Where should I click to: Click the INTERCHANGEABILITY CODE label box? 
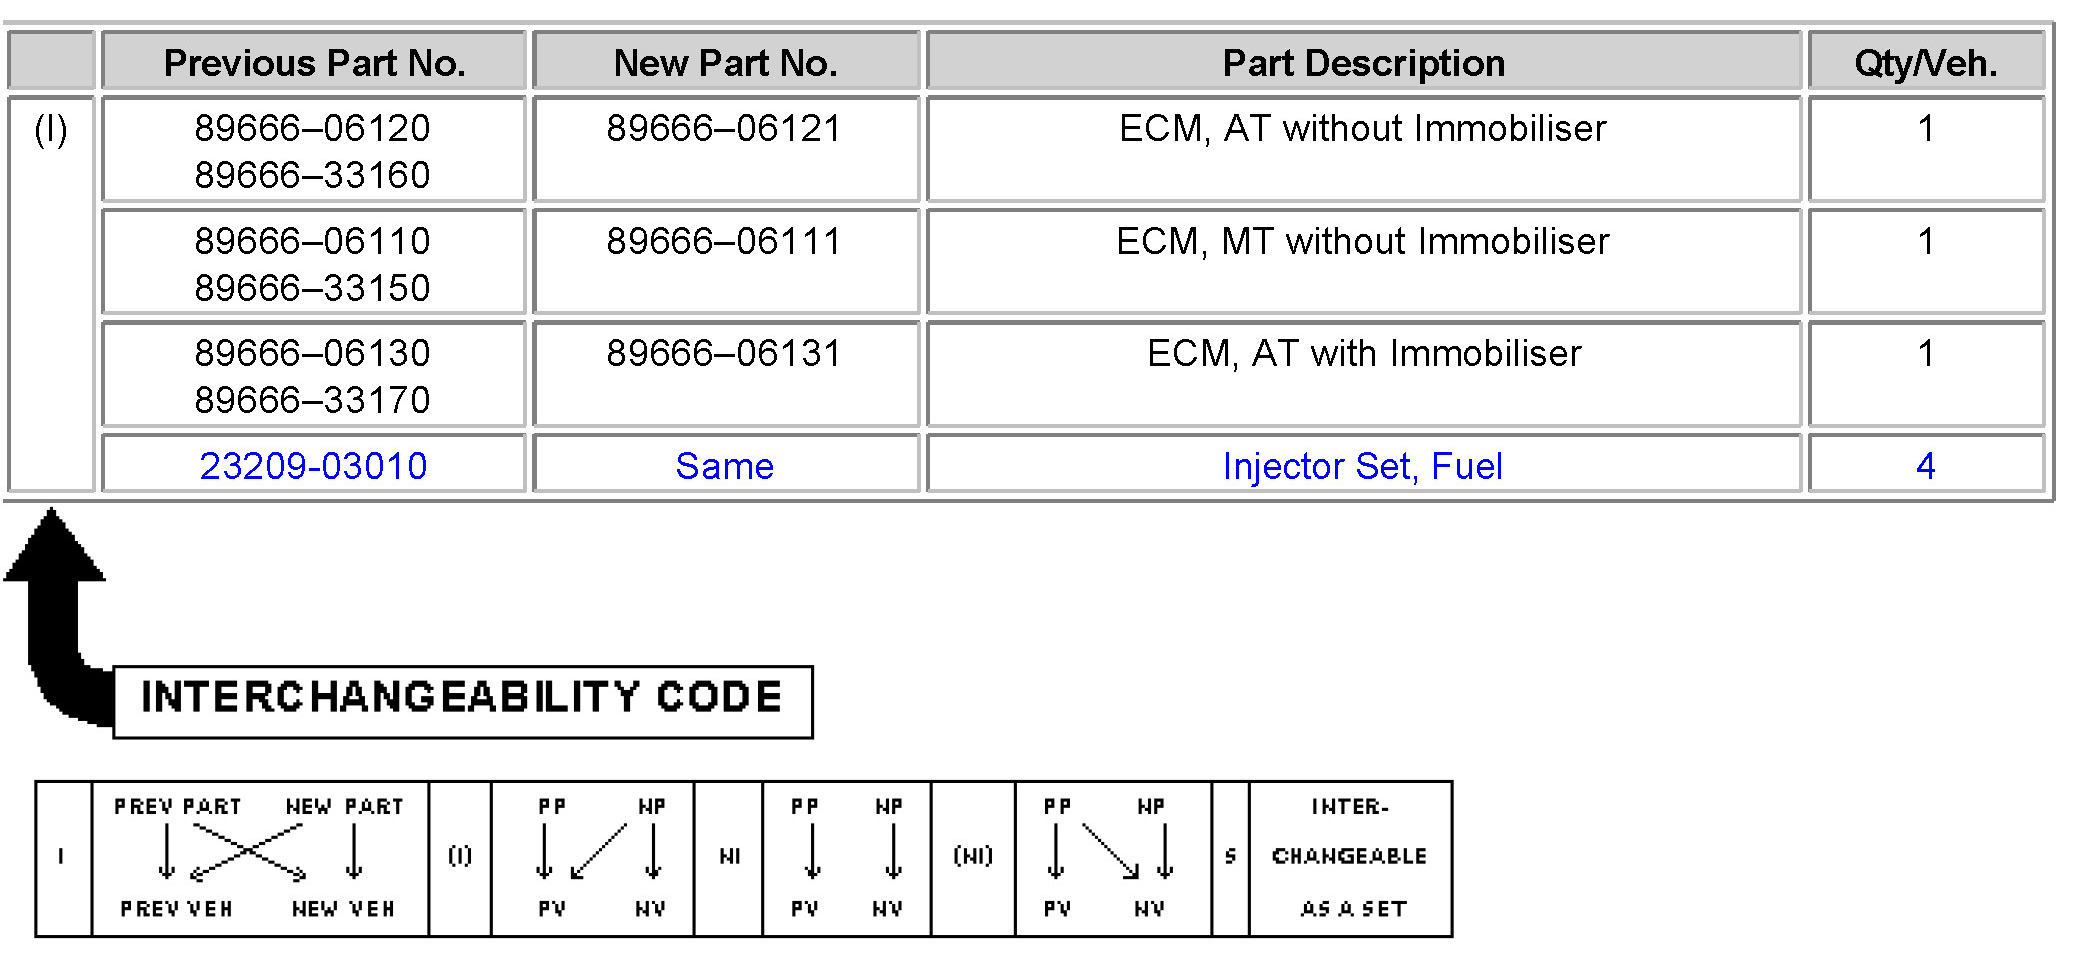tap(462, 699)
